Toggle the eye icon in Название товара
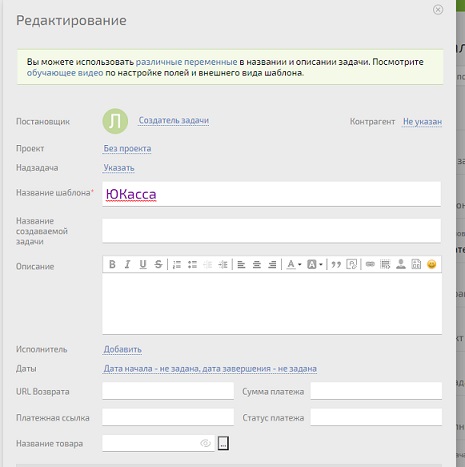This screenshot has height=467, width=465. coord(205,443)
